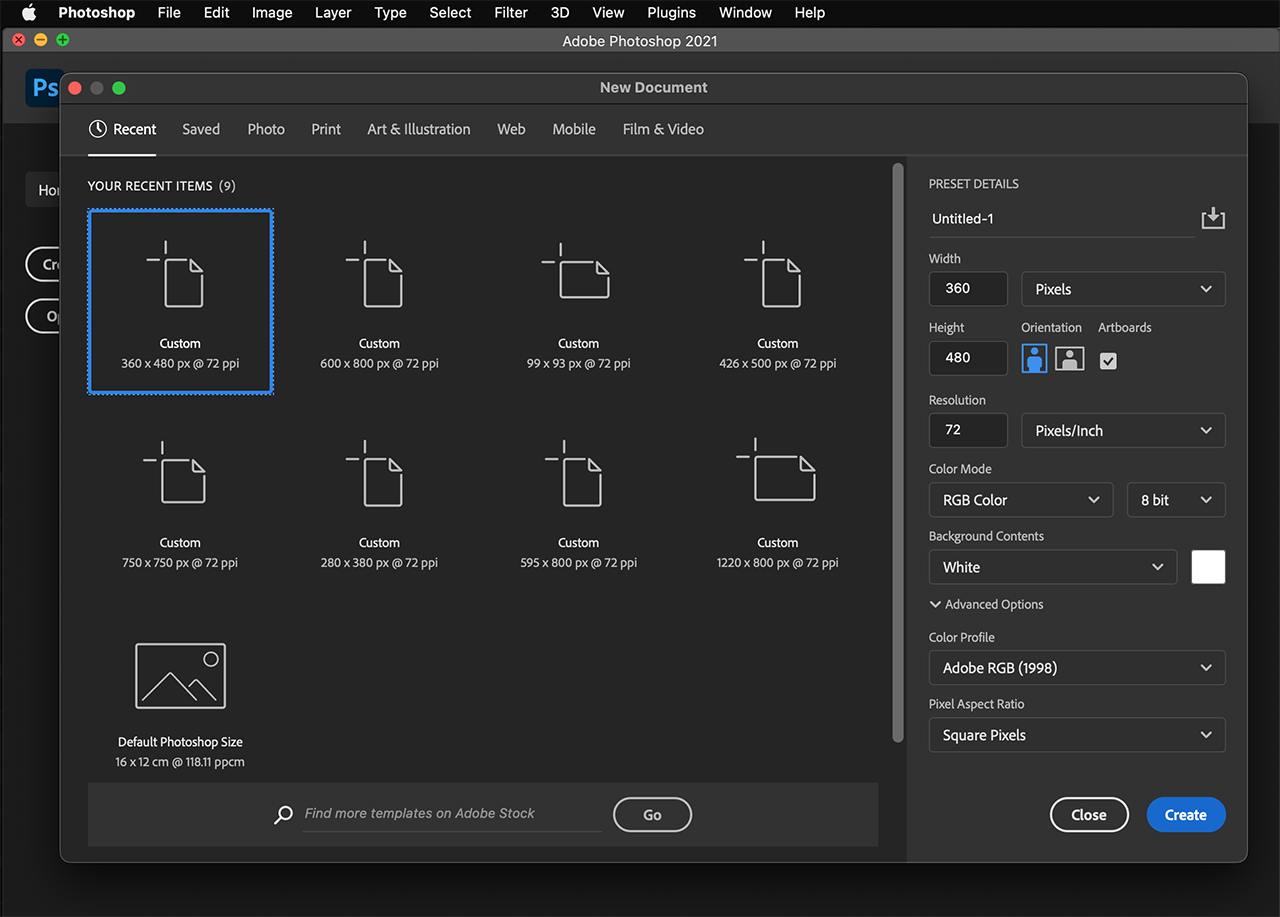The height and width of the screenshot is (917, 1280).
Task: Click the Apple menu icon
Action: 29,13
